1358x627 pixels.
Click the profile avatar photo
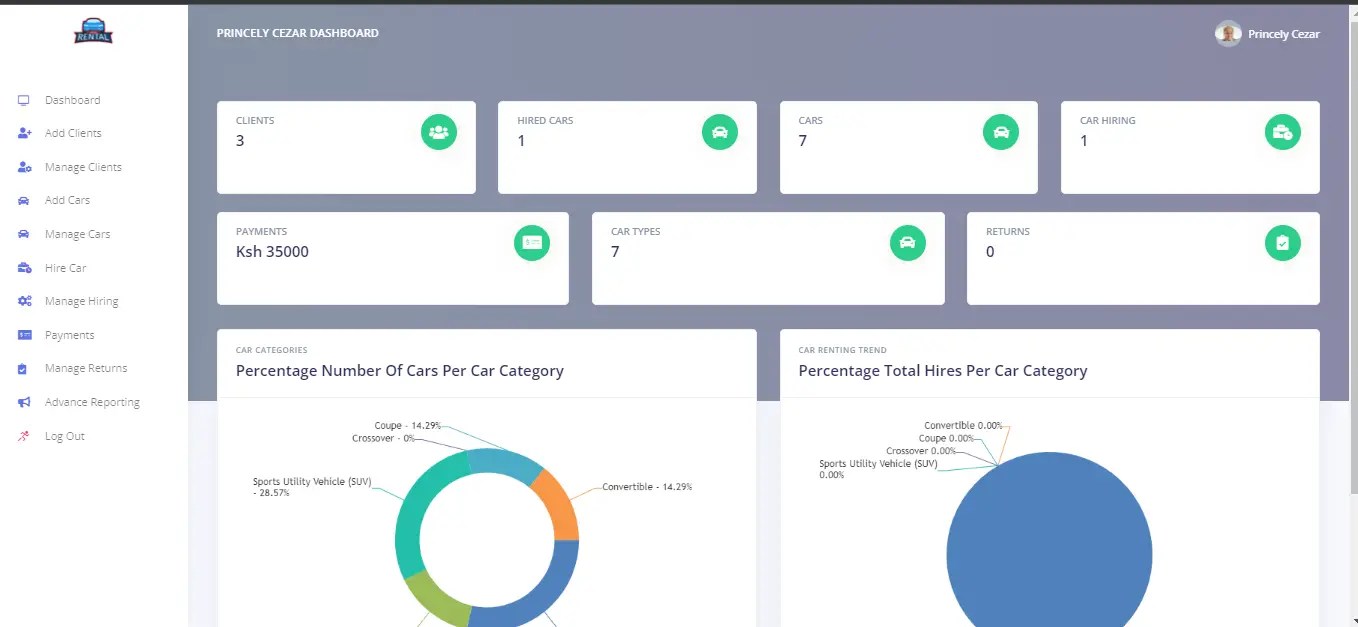pyautogui.click(x=1228, y=33)
